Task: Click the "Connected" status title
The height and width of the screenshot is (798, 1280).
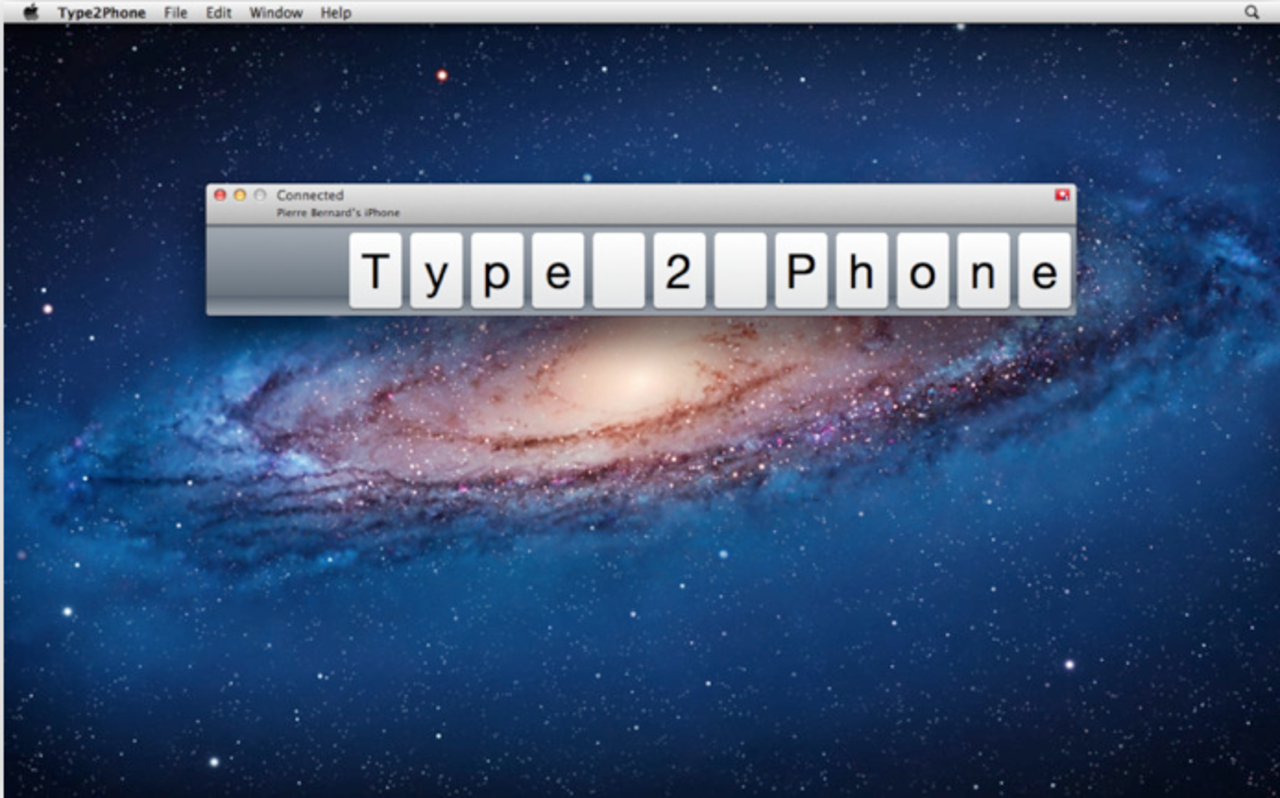Action: click(309, 195)
